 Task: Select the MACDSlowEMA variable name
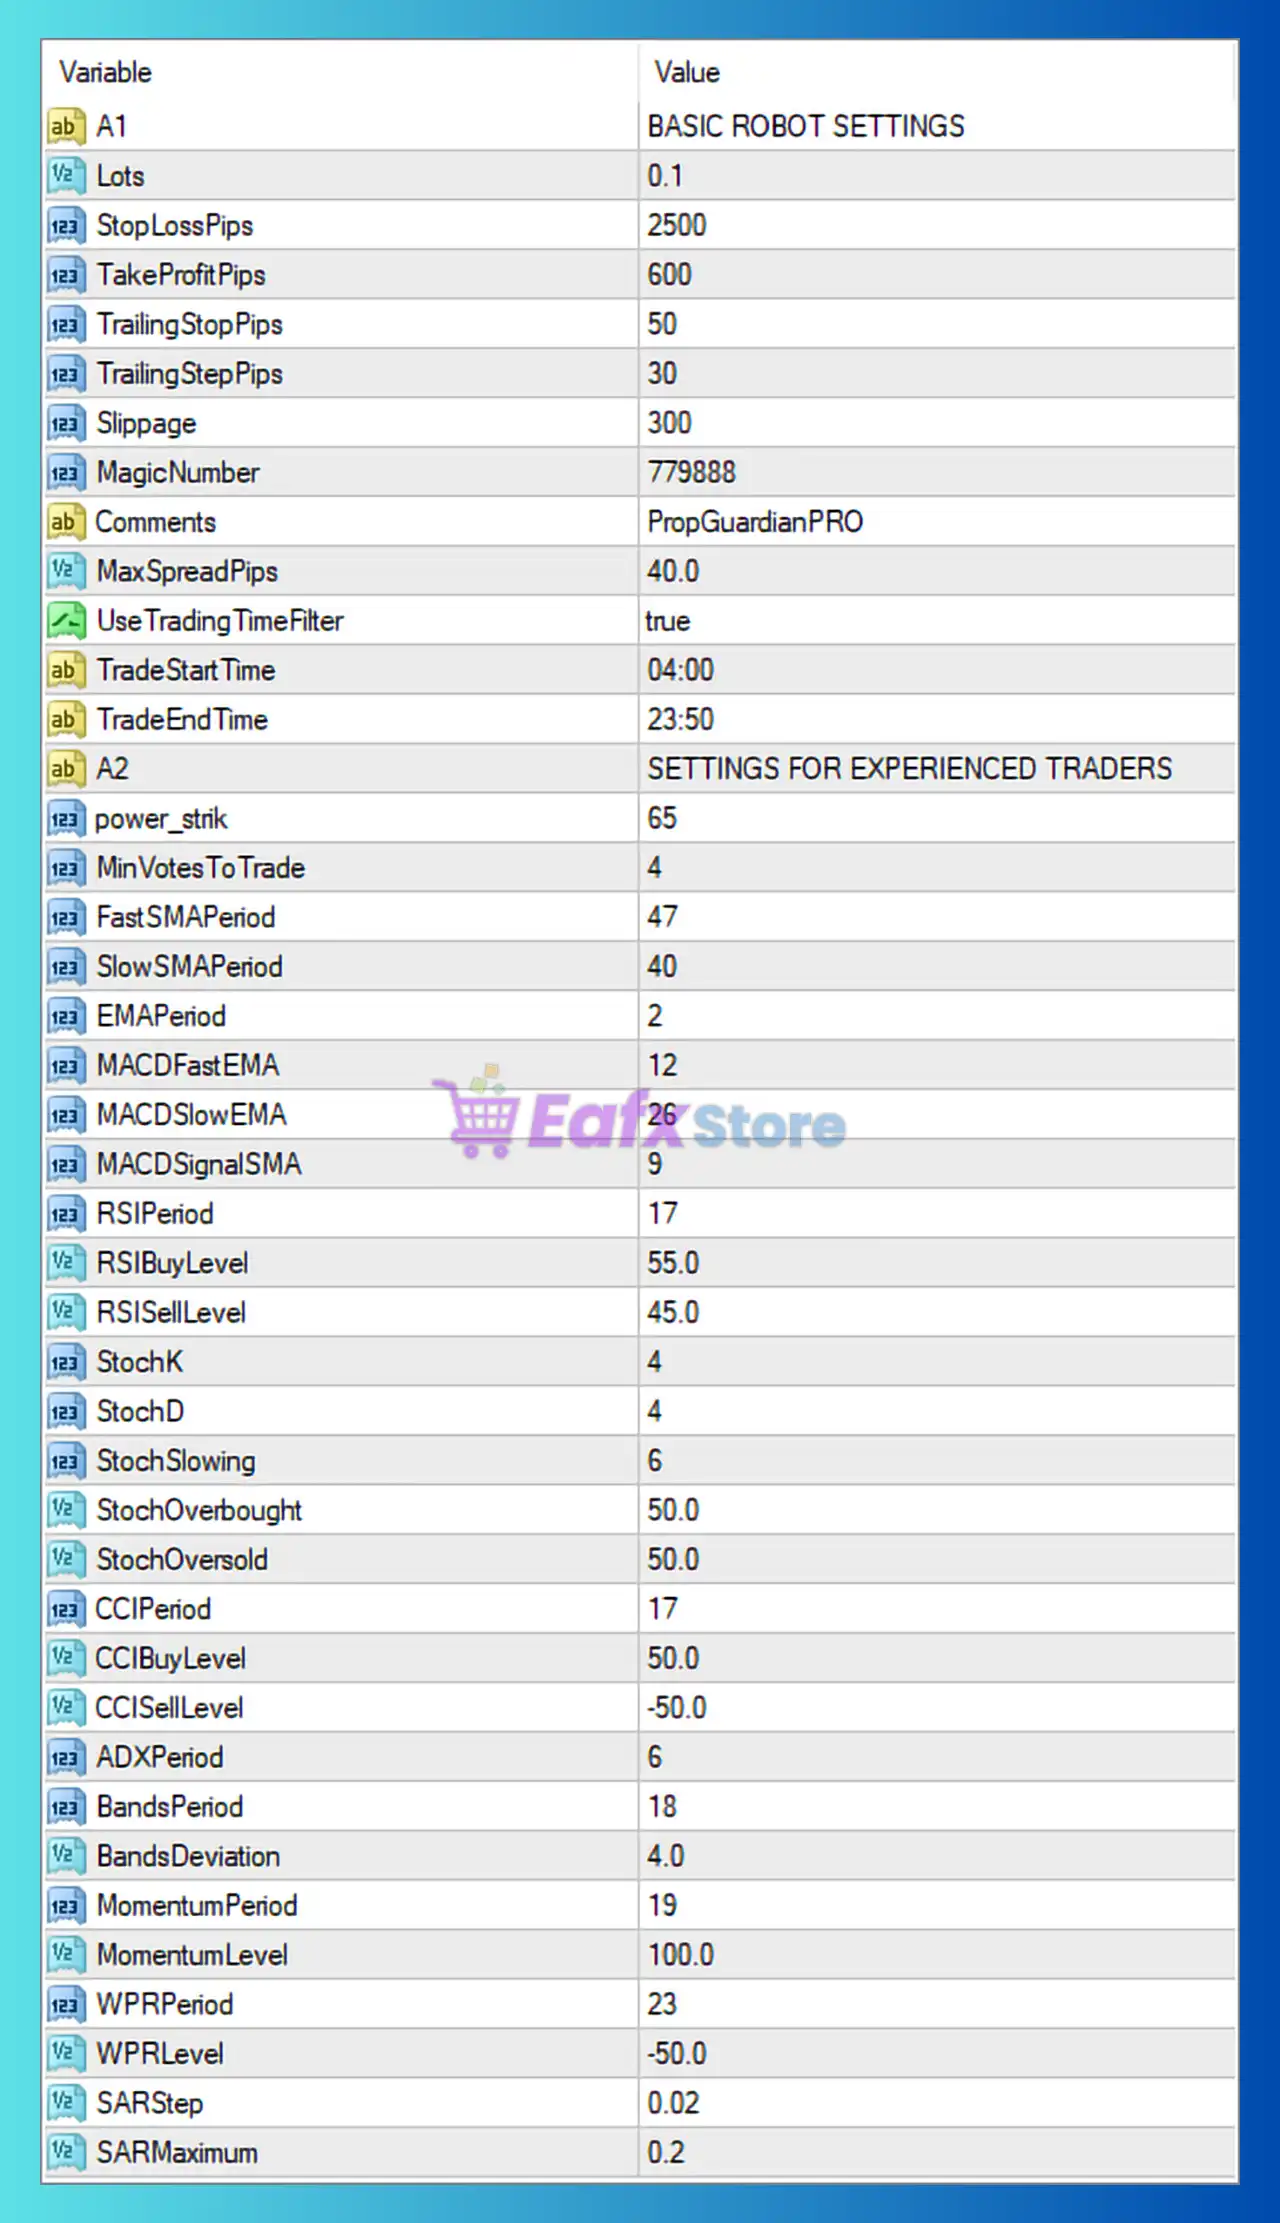click(191, 1115)
